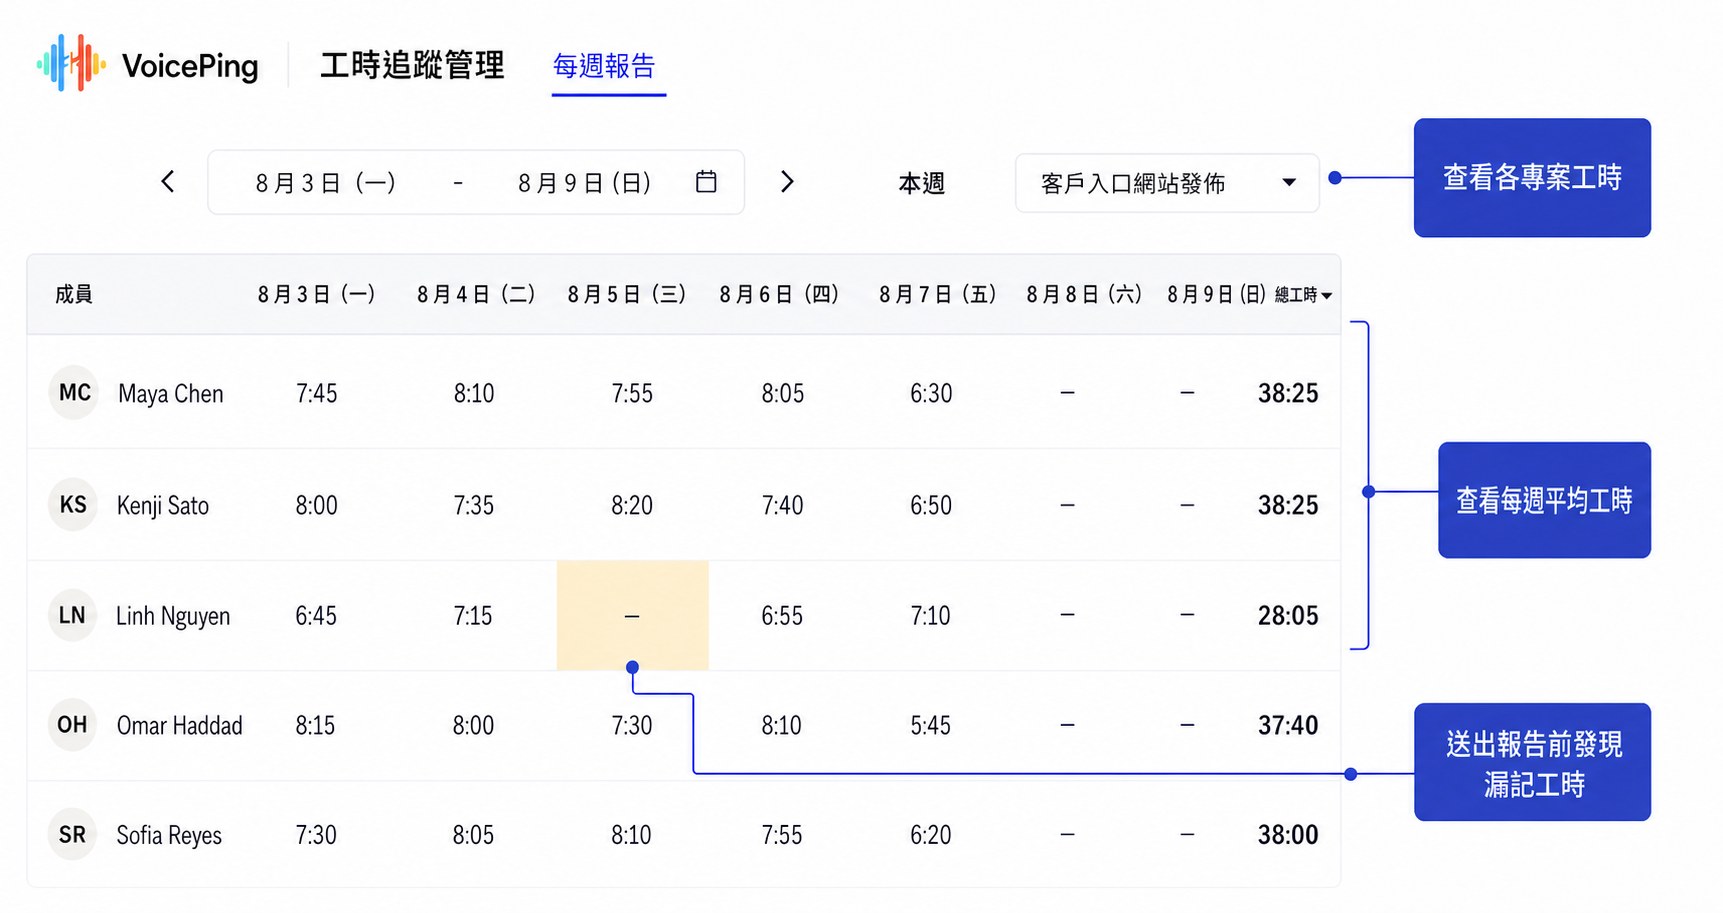Screen dimensions: 1723x913
Task: Go to next week with right chevron
Action: [x=787, y=182]
